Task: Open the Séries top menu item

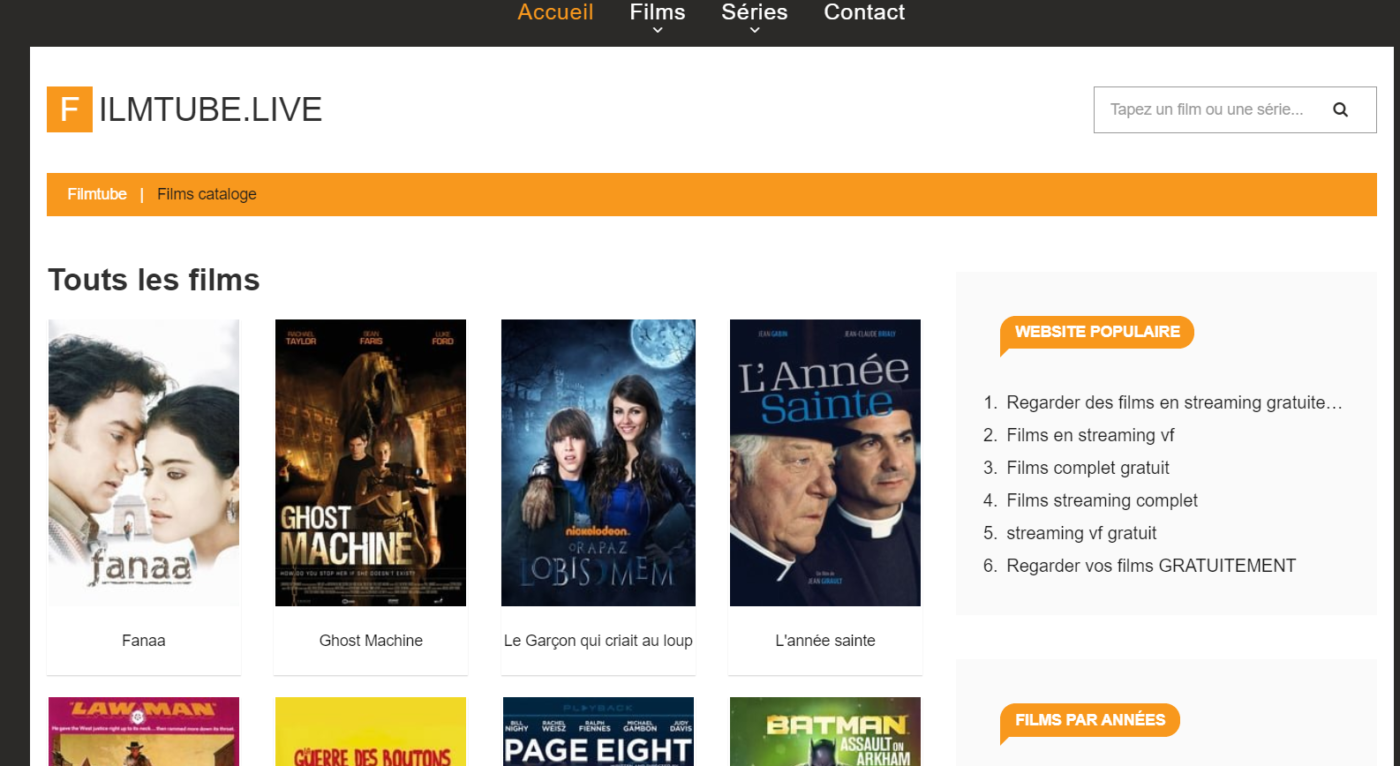Action: [x=754, y=12]
